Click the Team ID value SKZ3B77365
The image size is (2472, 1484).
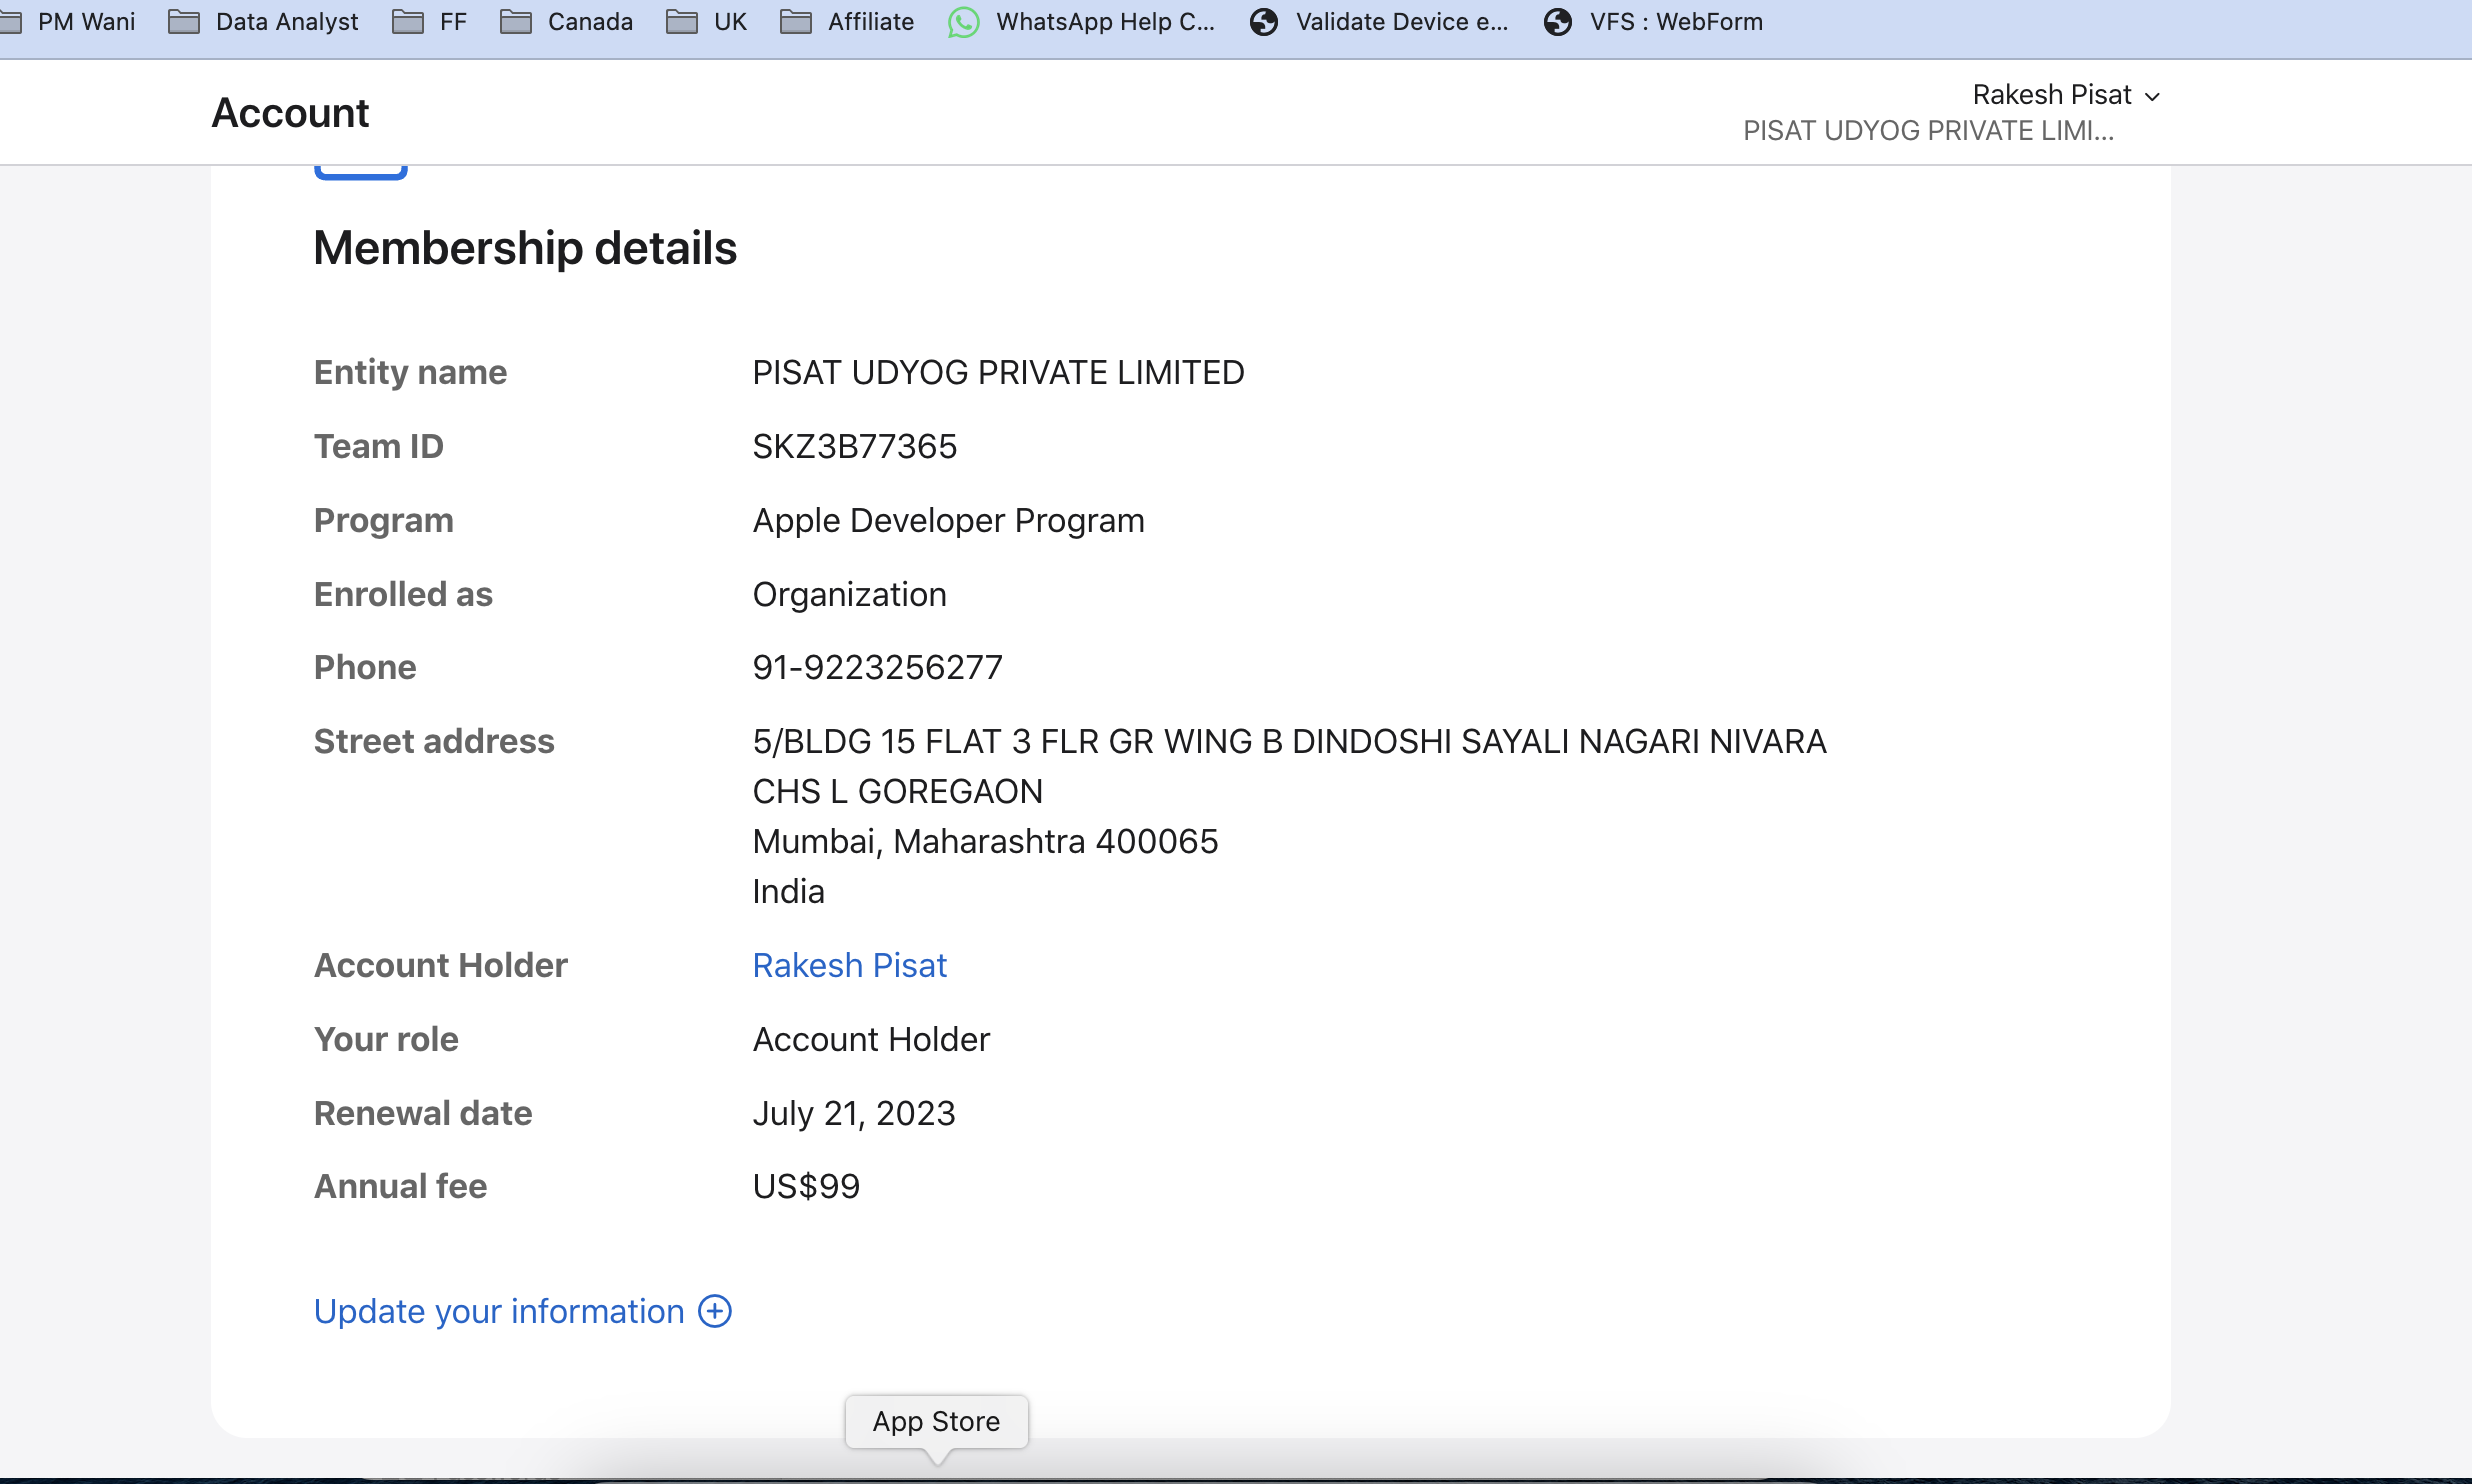pos(854,446)
